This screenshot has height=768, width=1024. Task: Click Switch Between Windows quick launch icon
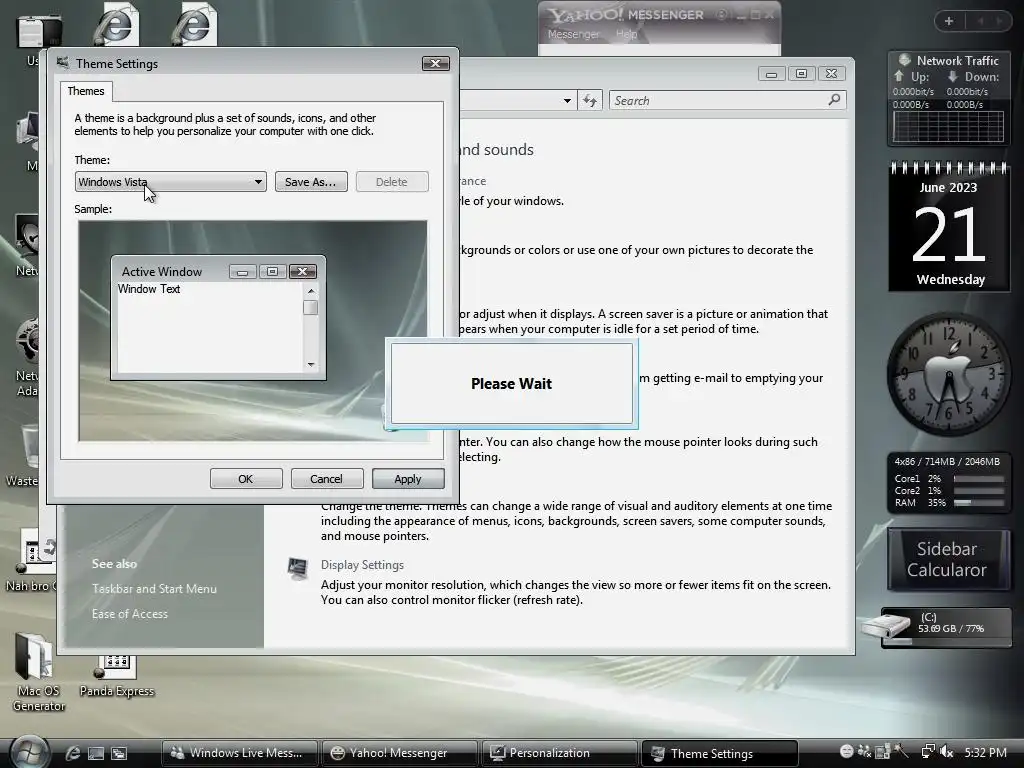click(x=119, y=753)
